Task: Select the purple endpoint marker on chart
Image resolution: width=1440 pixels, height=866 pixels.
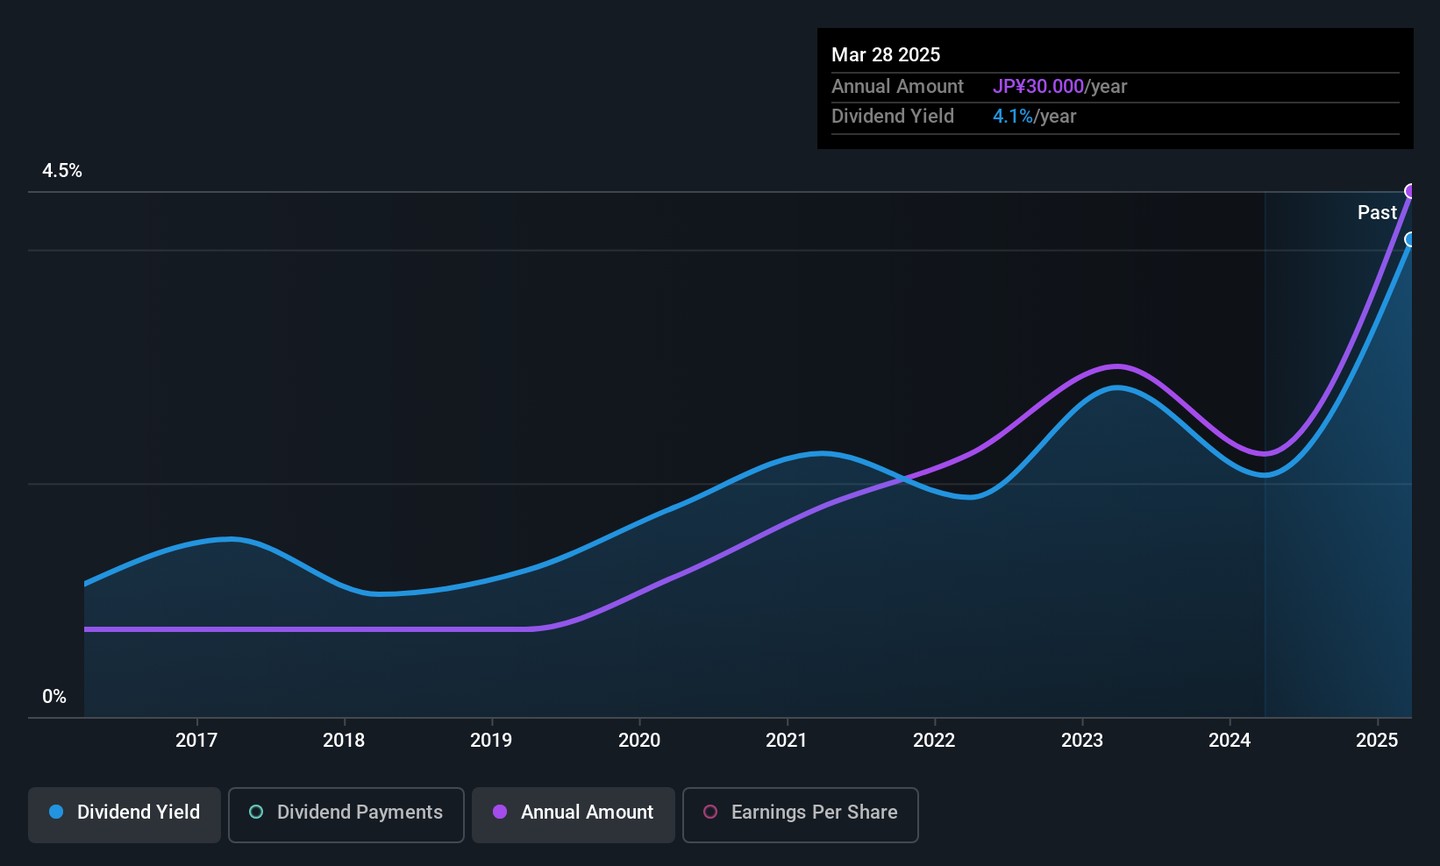Action: coord(1410,191)
